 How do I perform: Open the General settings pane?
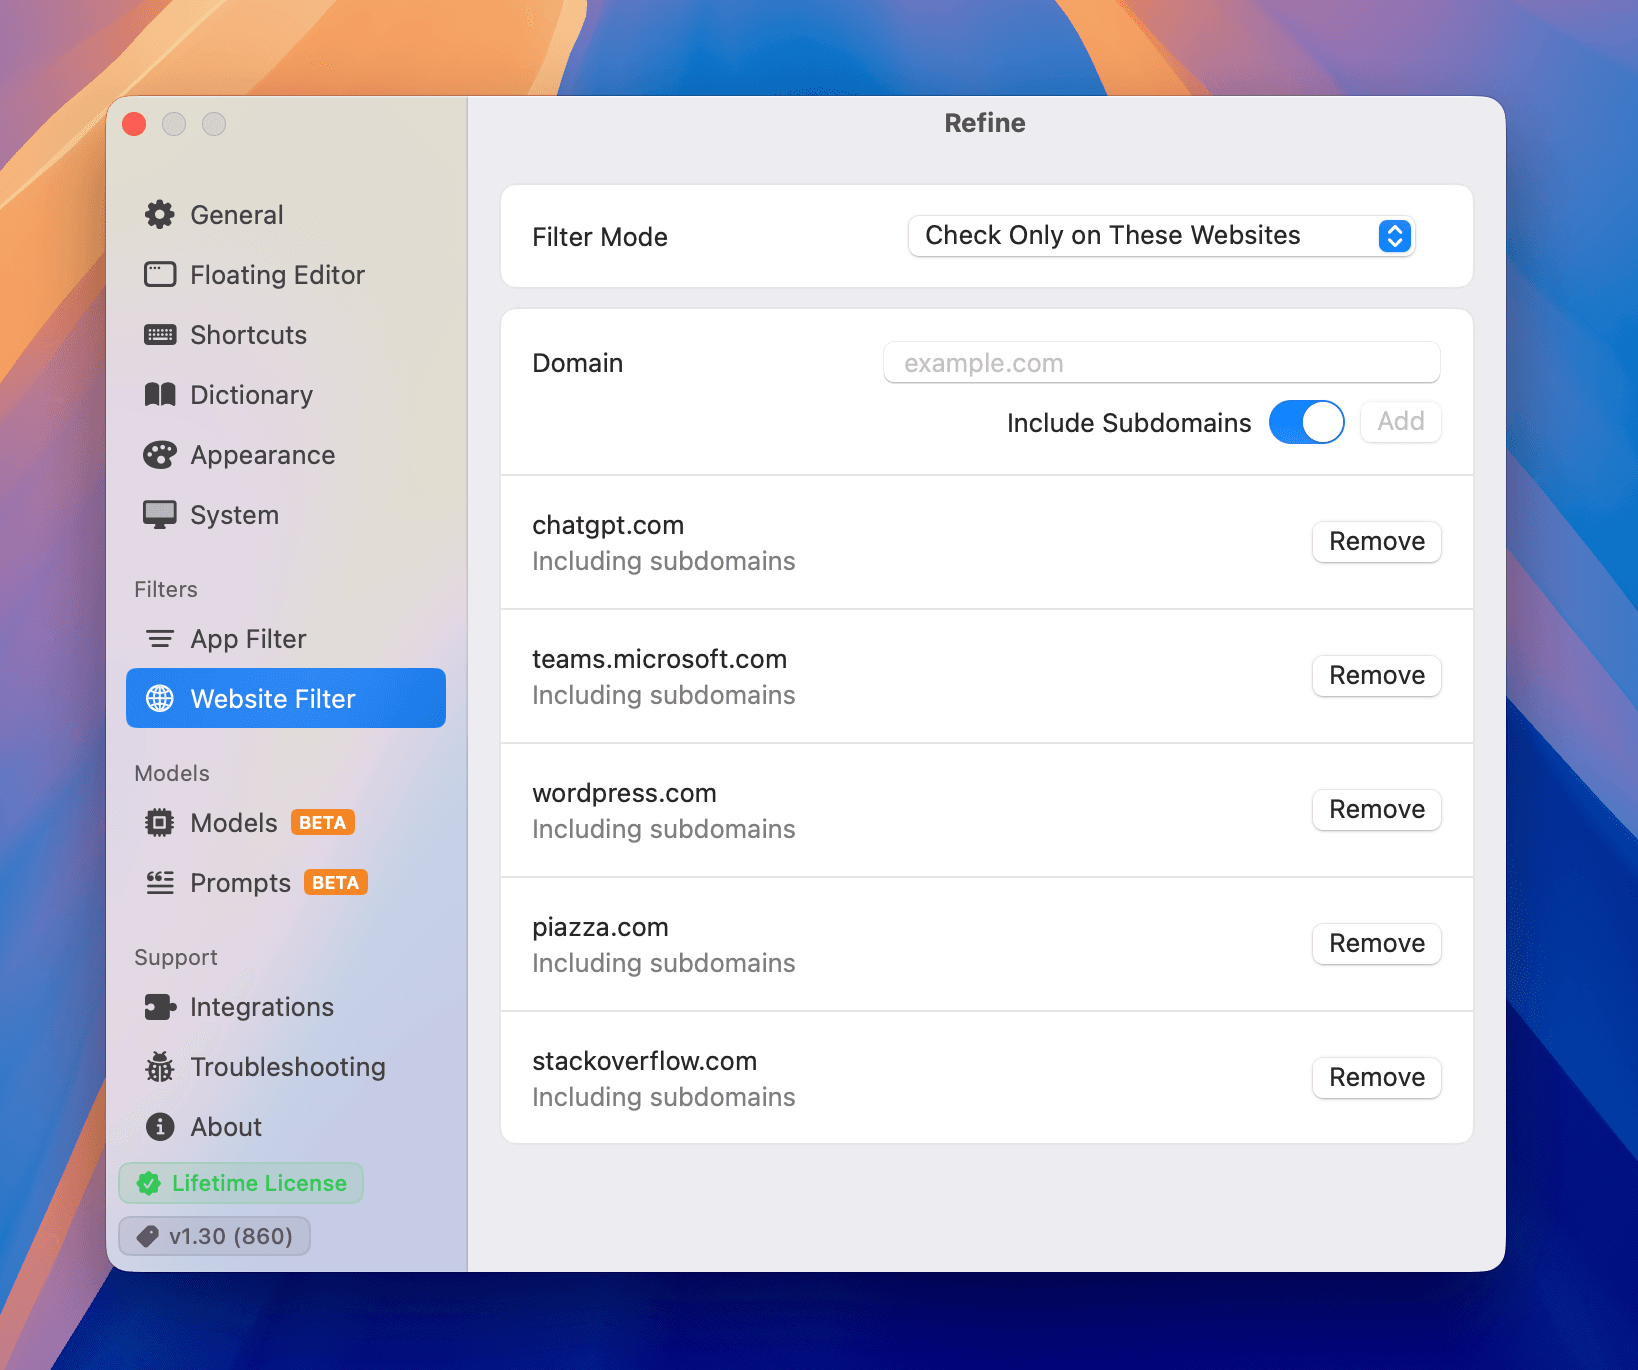coord(286,214)
